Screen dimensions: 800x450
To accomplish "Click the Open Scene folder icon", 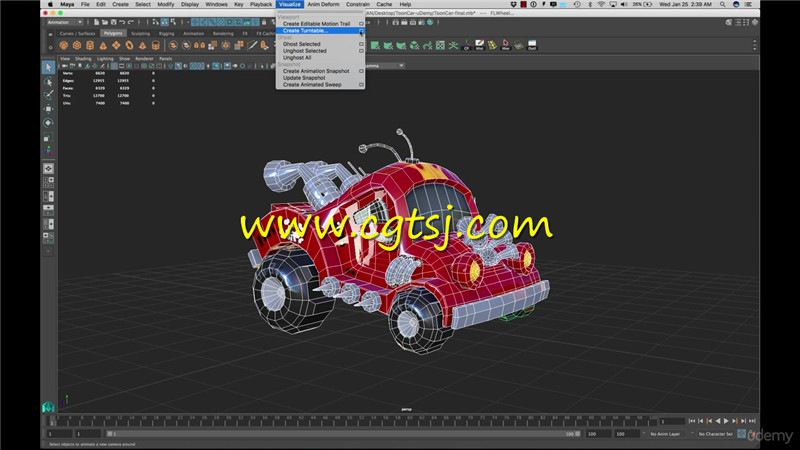I will point(105,22).
